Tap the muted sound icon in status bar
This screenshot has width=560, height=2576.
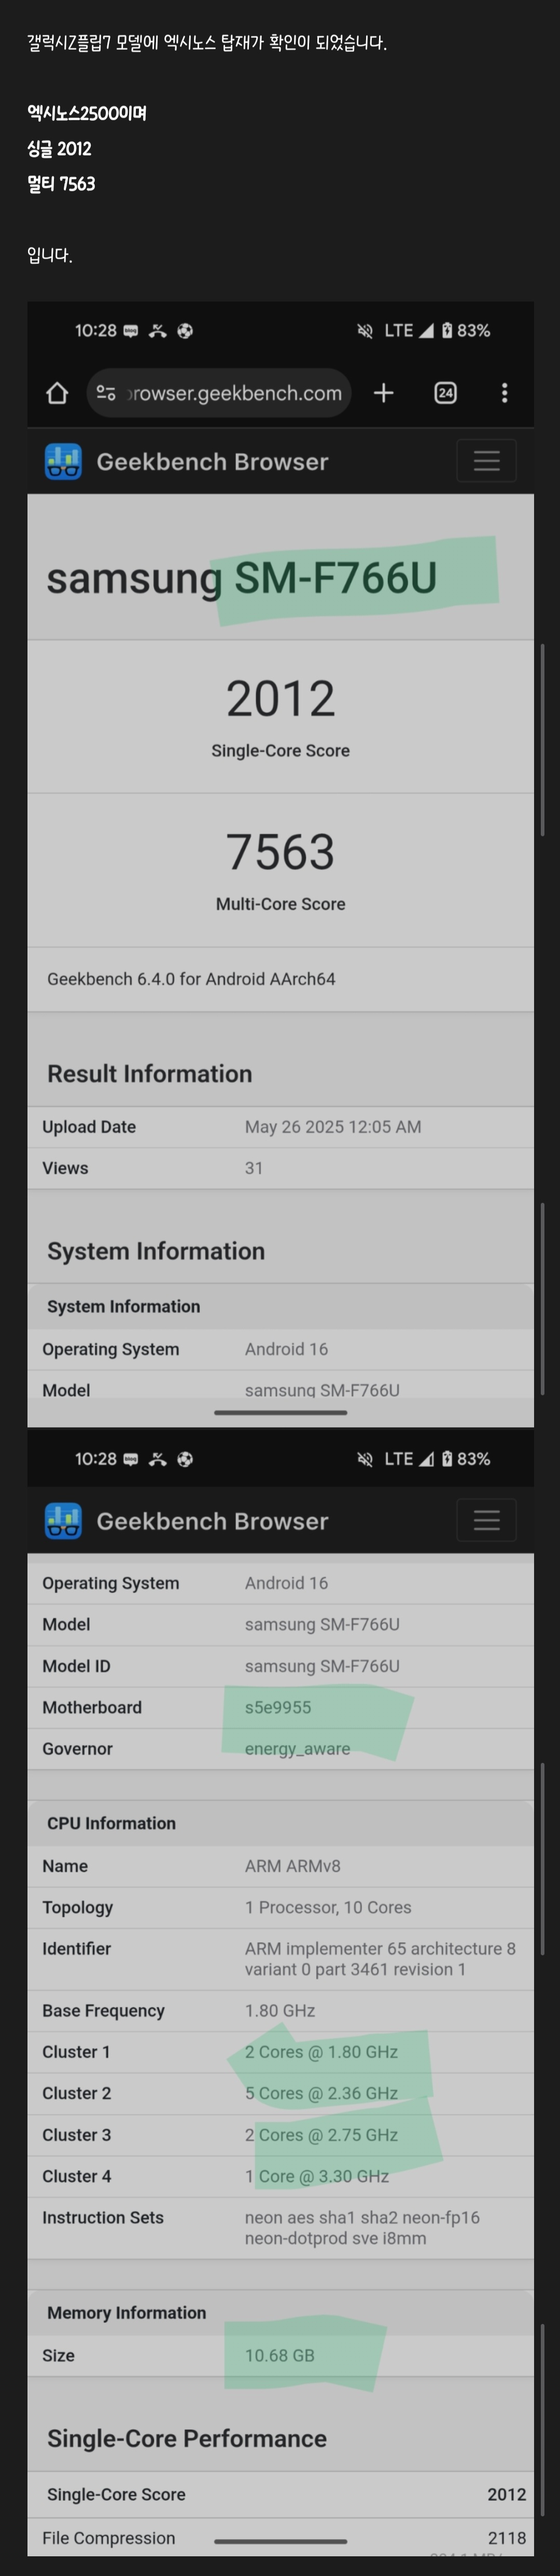pyautogui.click(x=365, y=330)
